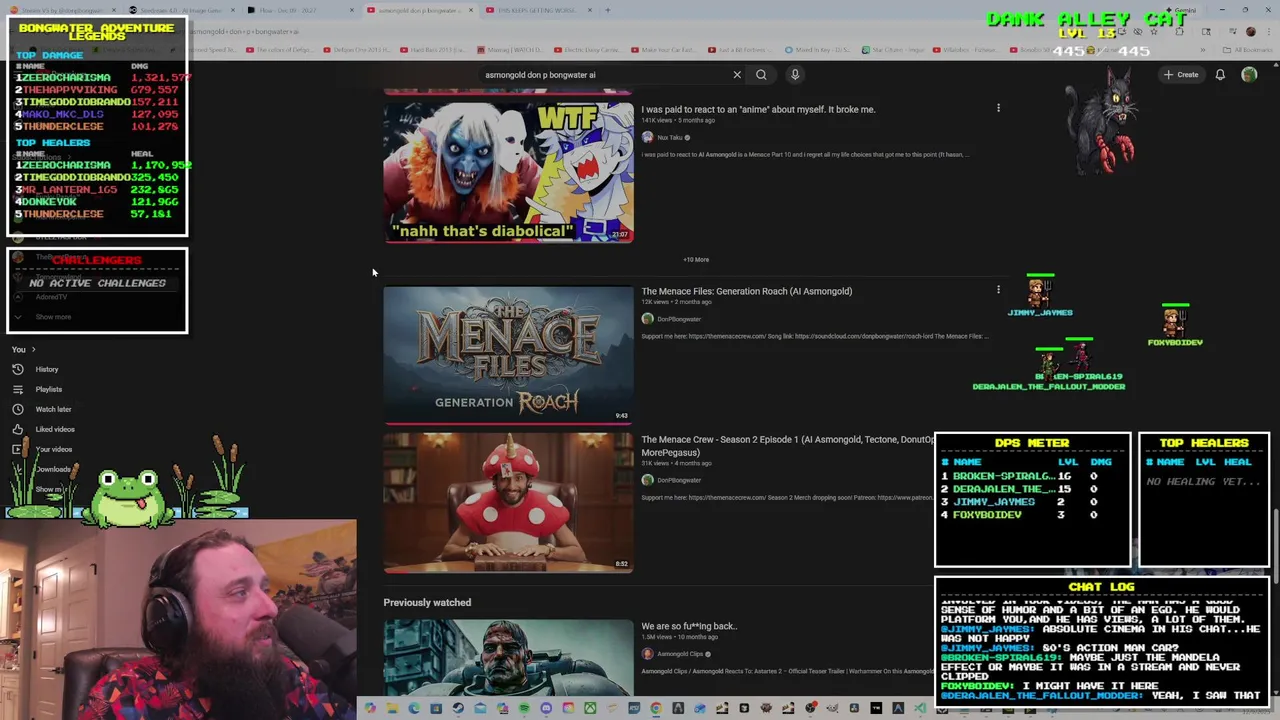This screenshot has height=720, width=1280.
Task: Visit DonPBongwater channel under Generation Roach
Action: tap(678, 319)
